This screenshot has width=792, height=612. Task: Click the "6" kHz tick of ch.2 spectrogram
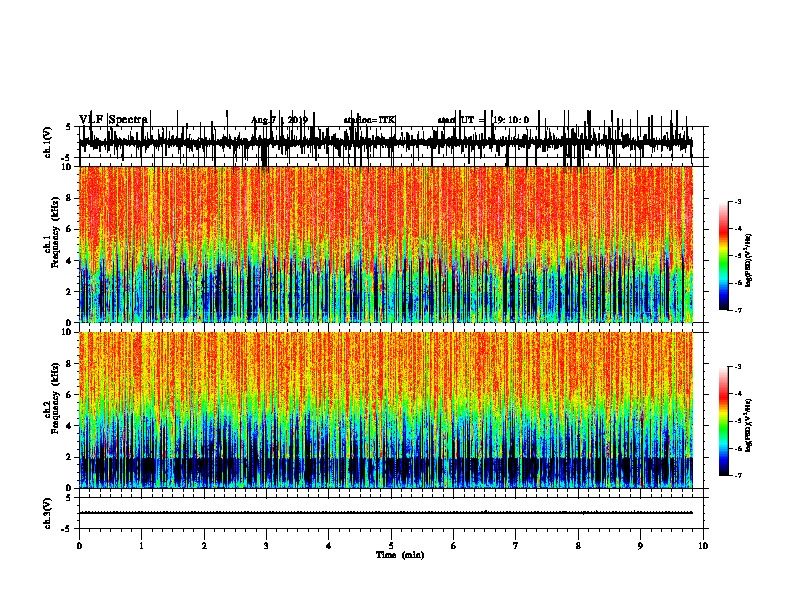[70, 395]
